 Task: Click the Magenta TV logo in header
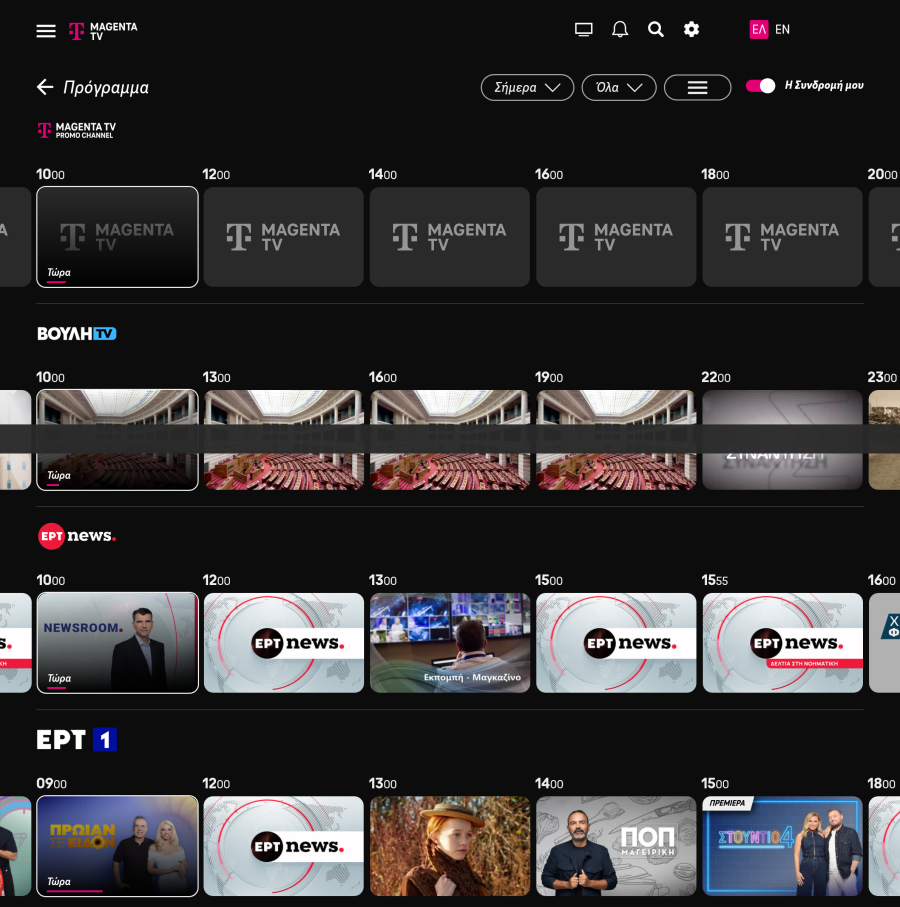(x=103, y=31)
